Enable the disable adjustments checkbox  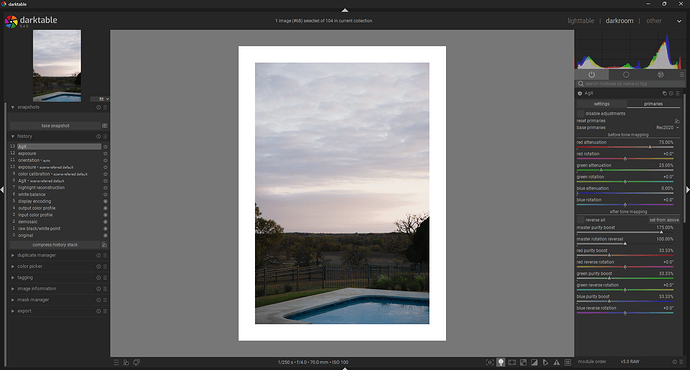pyautogui.click(x=581, y=114)
